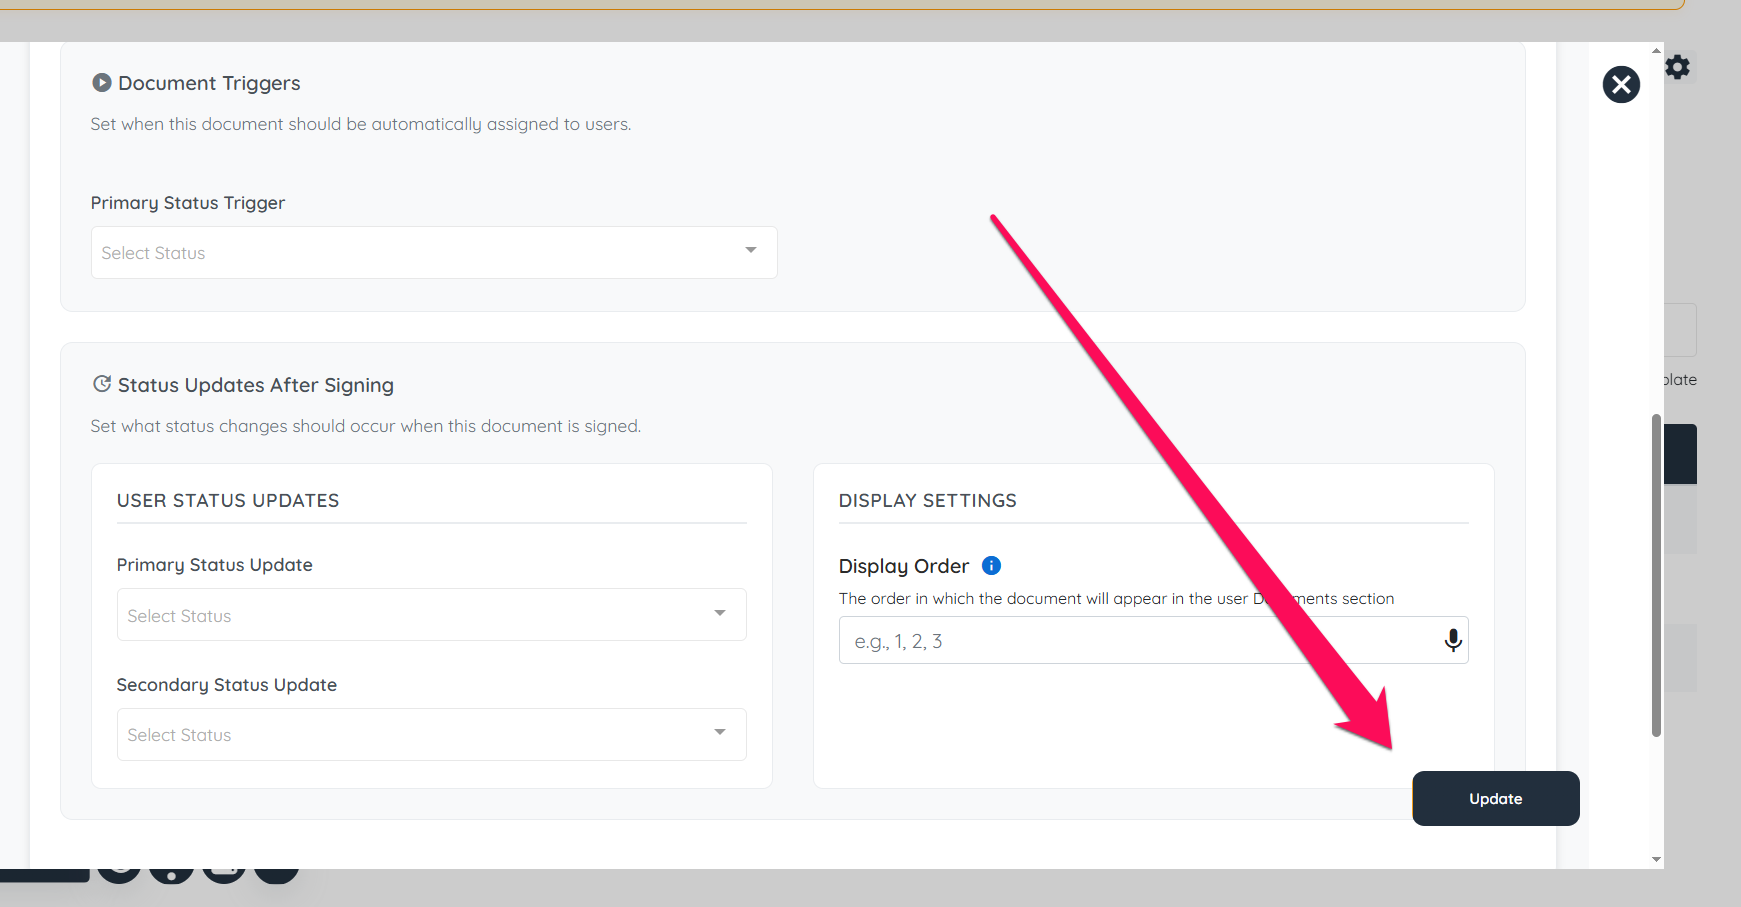The height and width of the screenshot is (907, 1741).
Task: Open the Primary Status Update dropdown
Action: [x=431, y=614]
